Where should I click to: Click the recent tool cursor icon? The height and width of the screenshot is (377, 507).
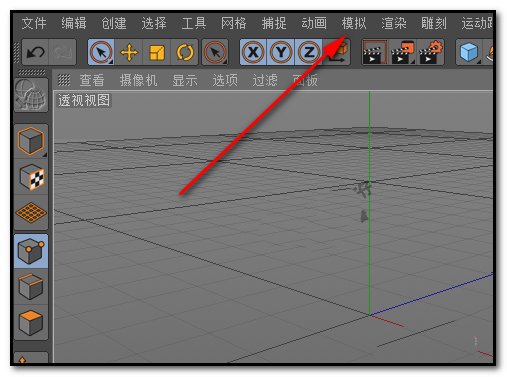[x=215, y=52]
